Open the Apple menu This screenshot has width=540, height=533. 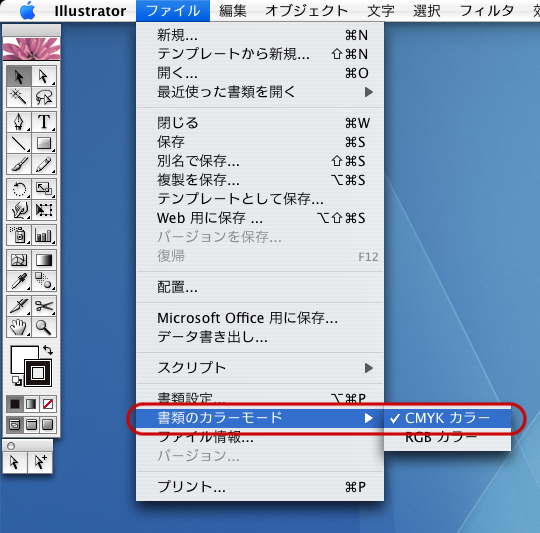[x=28, y=11]
